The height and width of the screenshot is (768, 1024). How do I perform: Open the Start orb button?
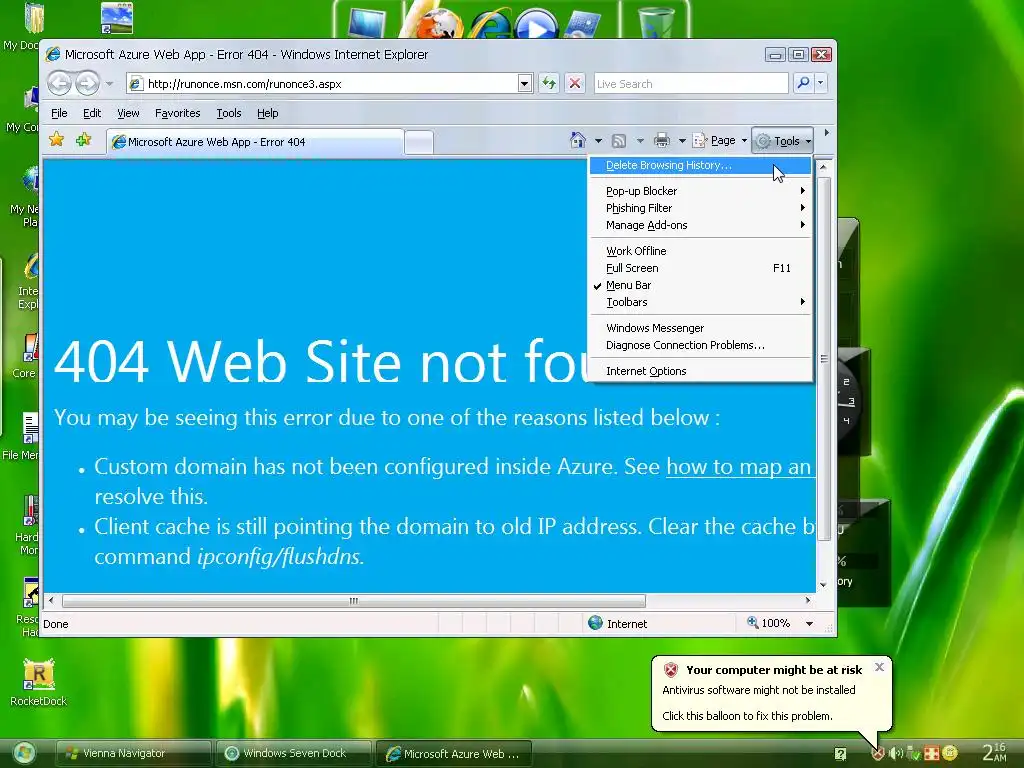point(24,753)
